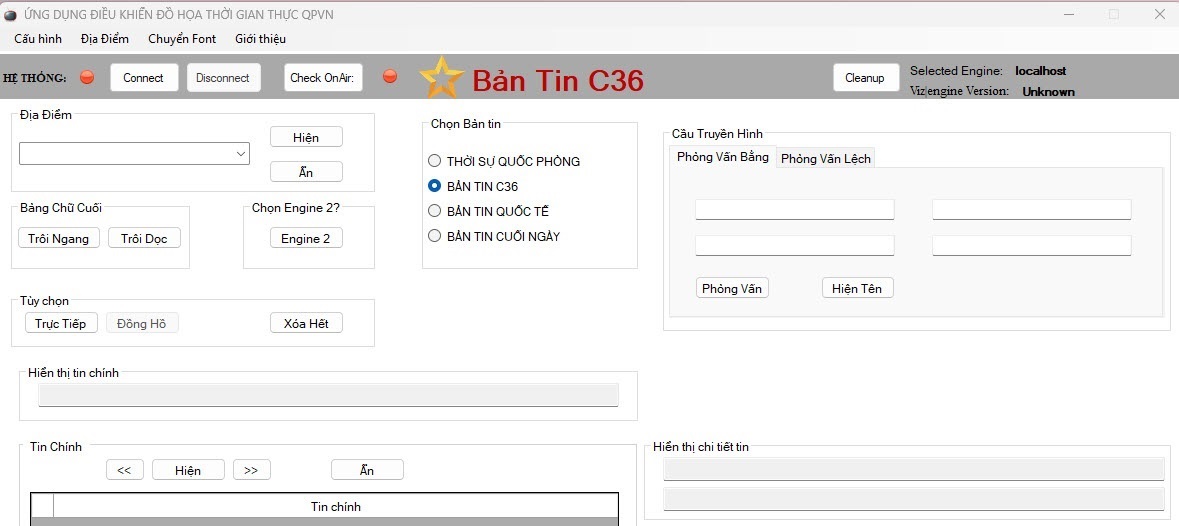Click the red system status indicator
The width and height of the screenshot is (1179, 526).
(x=87, y=77)
